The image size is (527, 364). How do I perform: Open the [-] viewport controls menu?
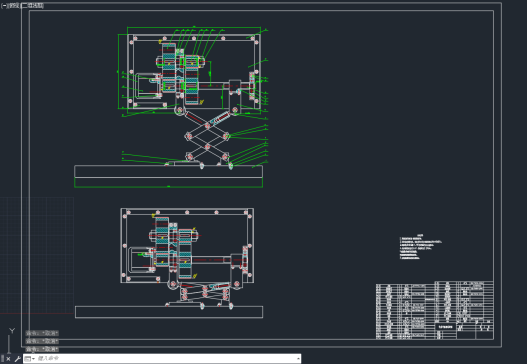click(4, 6)
